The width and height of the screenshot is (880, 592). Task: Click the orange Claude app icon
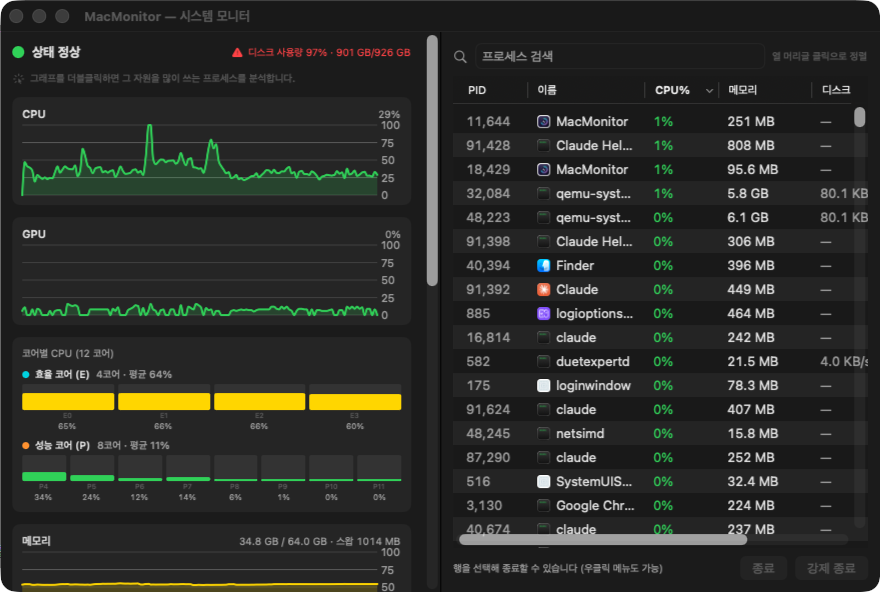pyautogui.click(x=543, y=290)
